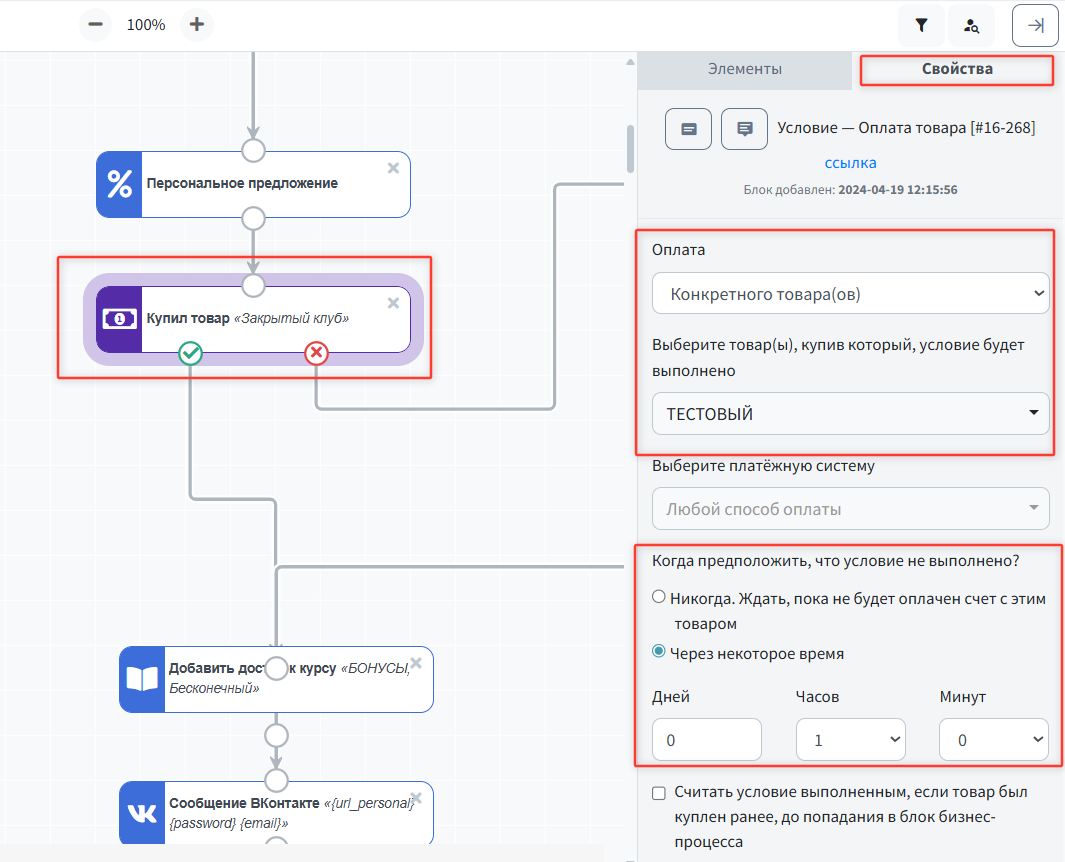Zoom out with the minus button
Screen dimensions: 1065x862
point(94,25)
